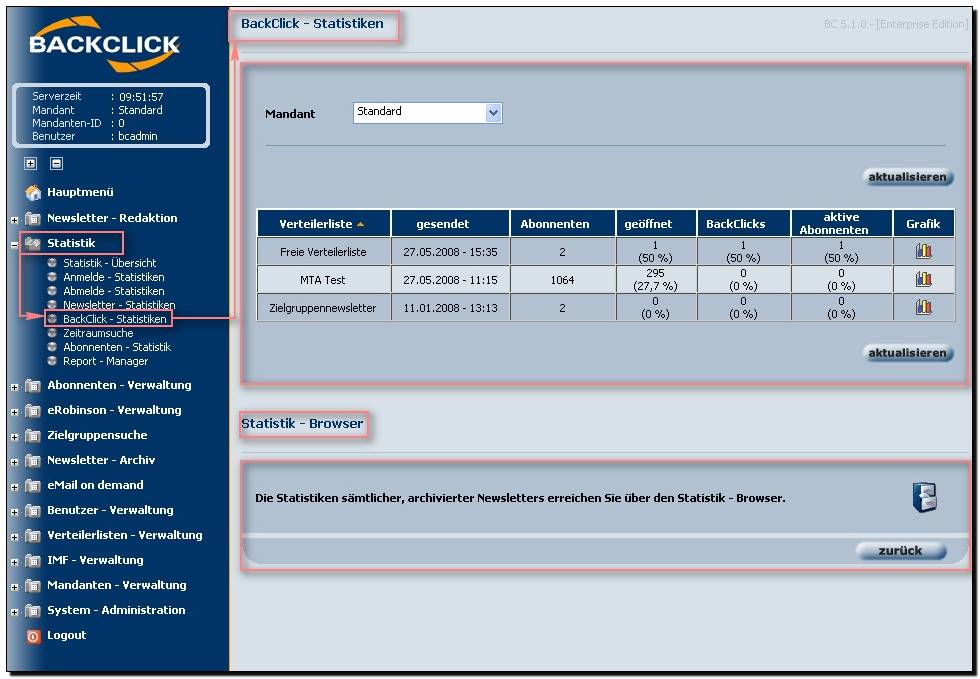Click the 'Freie Verteilerliste' table cell
Viewport: 980px width, 679px height.
click(x=324, y=251)
